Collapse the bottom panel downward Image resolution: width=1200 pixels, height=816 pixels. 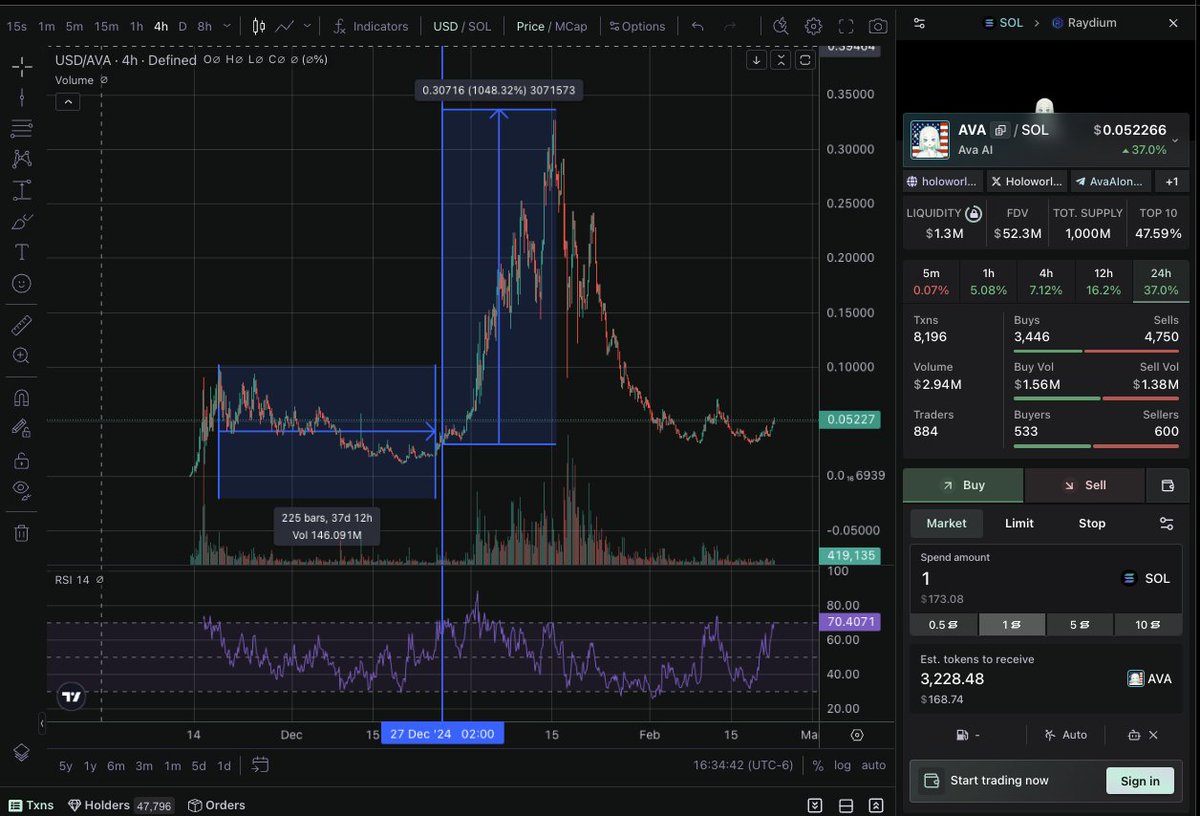(815, 805)
